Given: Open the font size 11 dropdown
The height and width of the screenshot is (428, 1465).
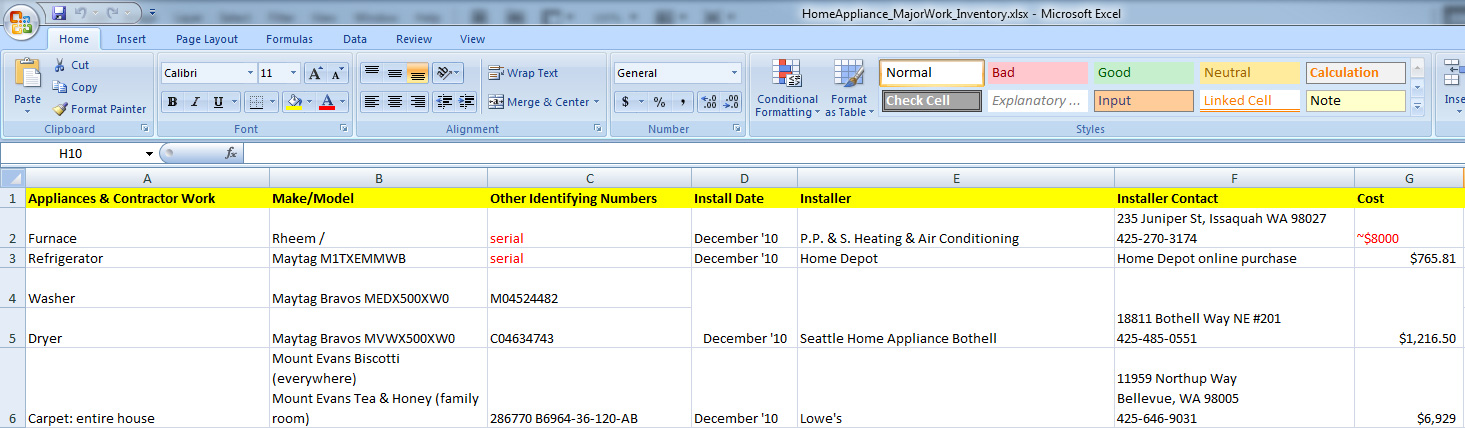Looking at the screenshot, I should tap(294, 73).
